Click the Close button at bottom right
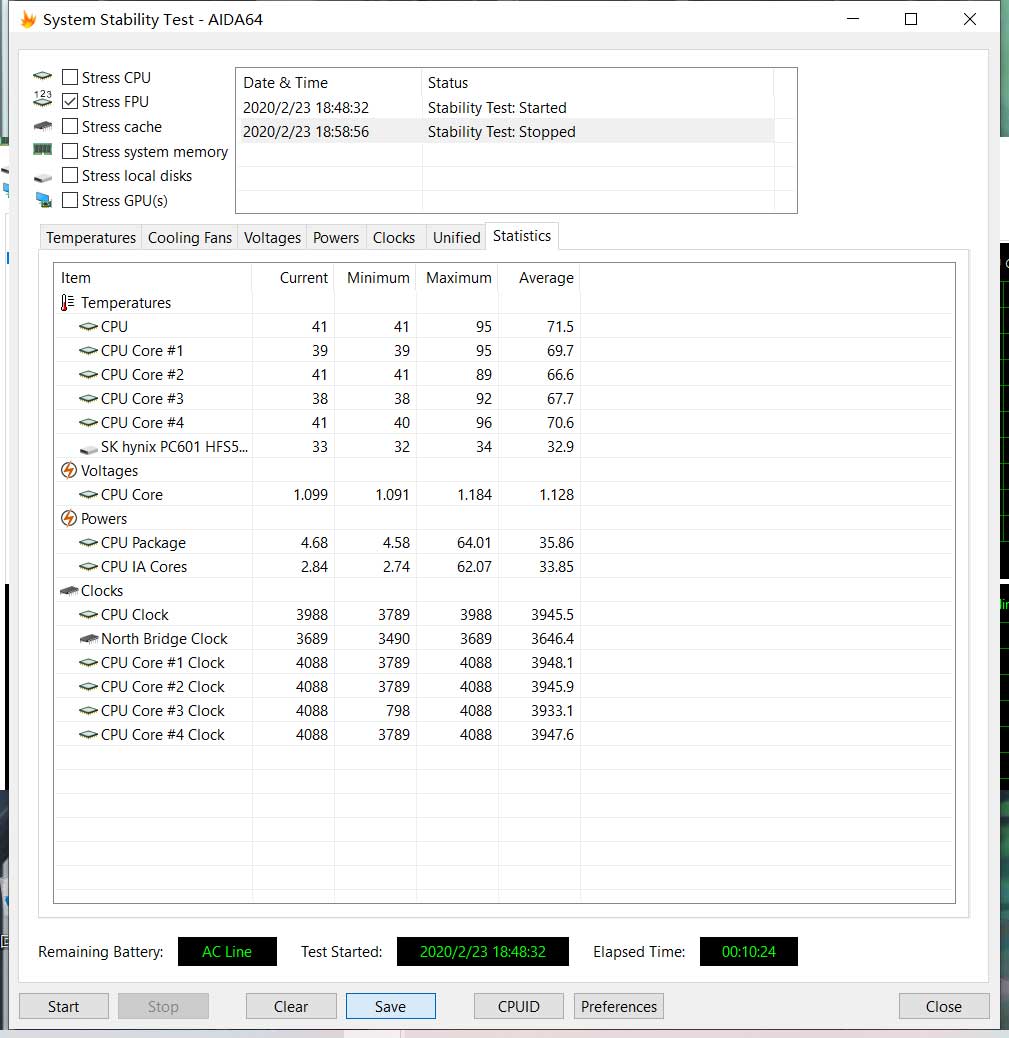Screen dimensions: 1009x1038 click(x=944, y=1006)
